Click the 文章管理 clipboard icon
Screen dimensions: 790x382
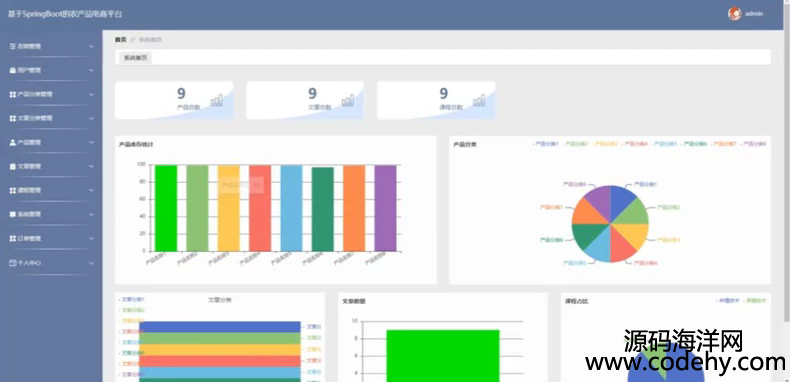click(13, 166)
